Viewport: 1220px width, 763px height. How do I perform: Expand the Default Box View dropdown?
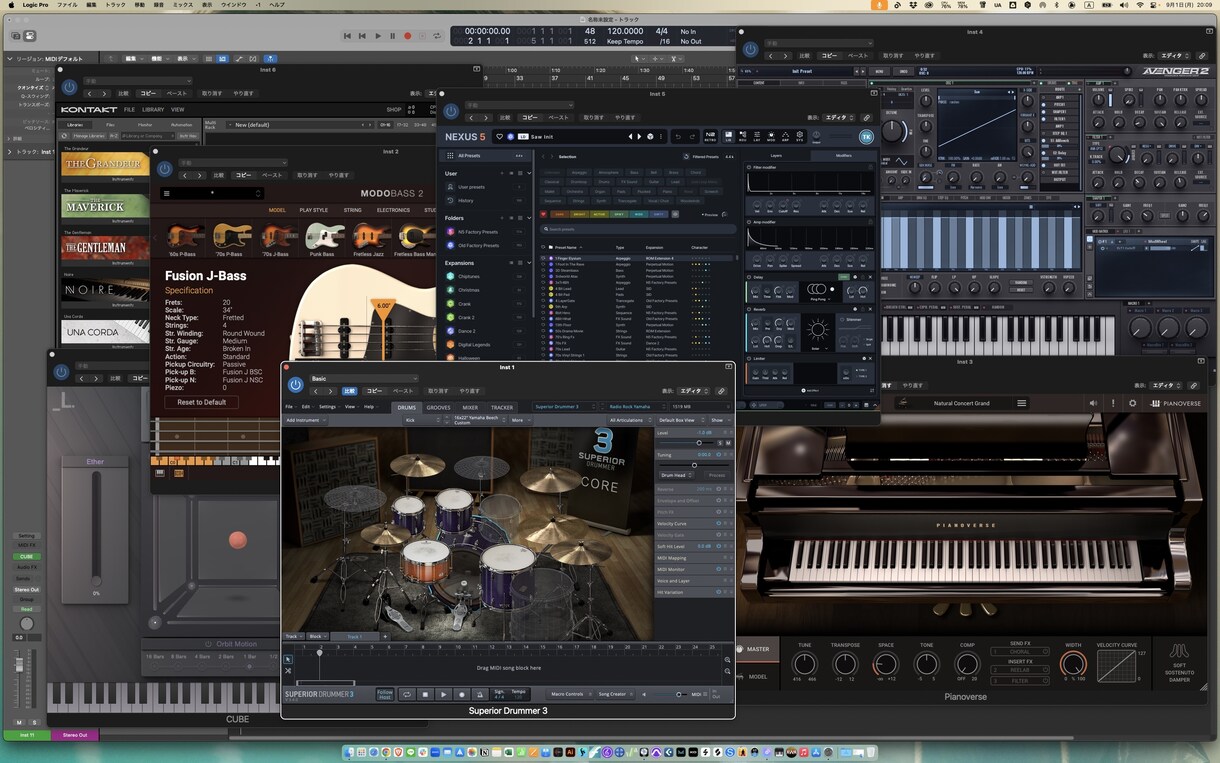click(679, 420)
